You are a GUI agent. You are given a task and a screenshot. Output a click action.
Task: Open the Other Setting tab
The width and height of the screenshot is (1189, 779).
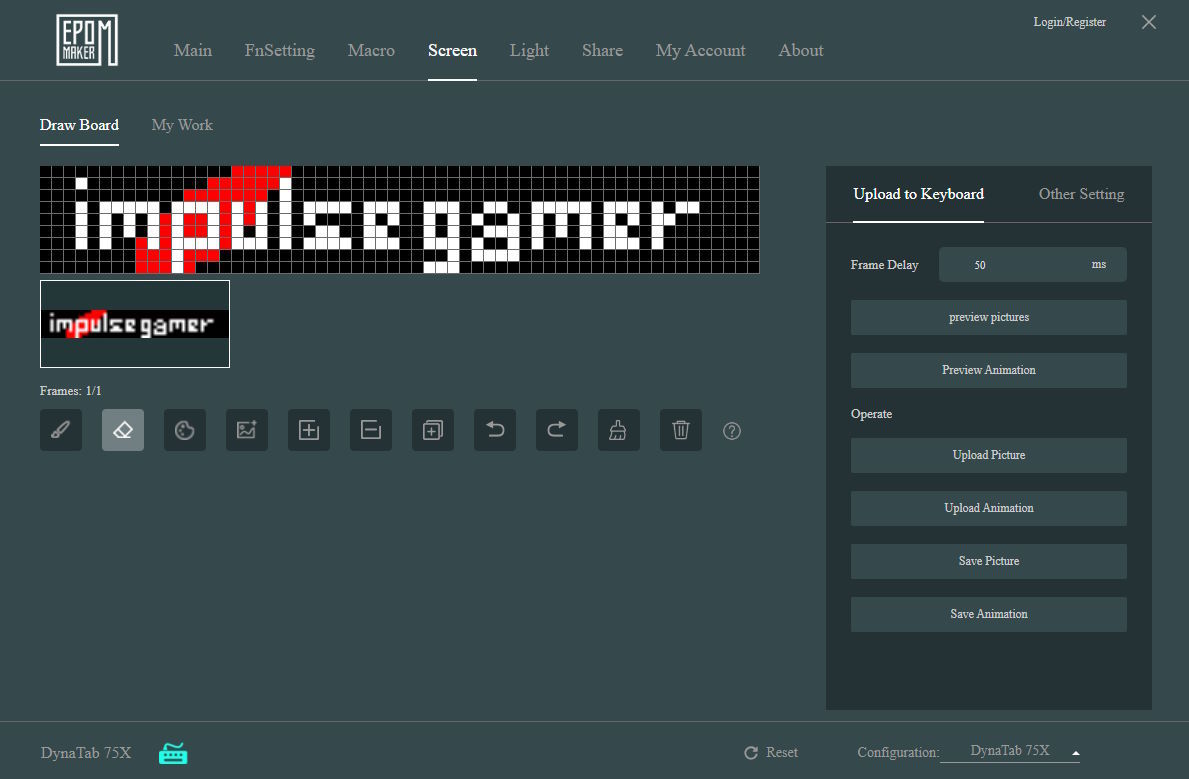(1081, 194)
